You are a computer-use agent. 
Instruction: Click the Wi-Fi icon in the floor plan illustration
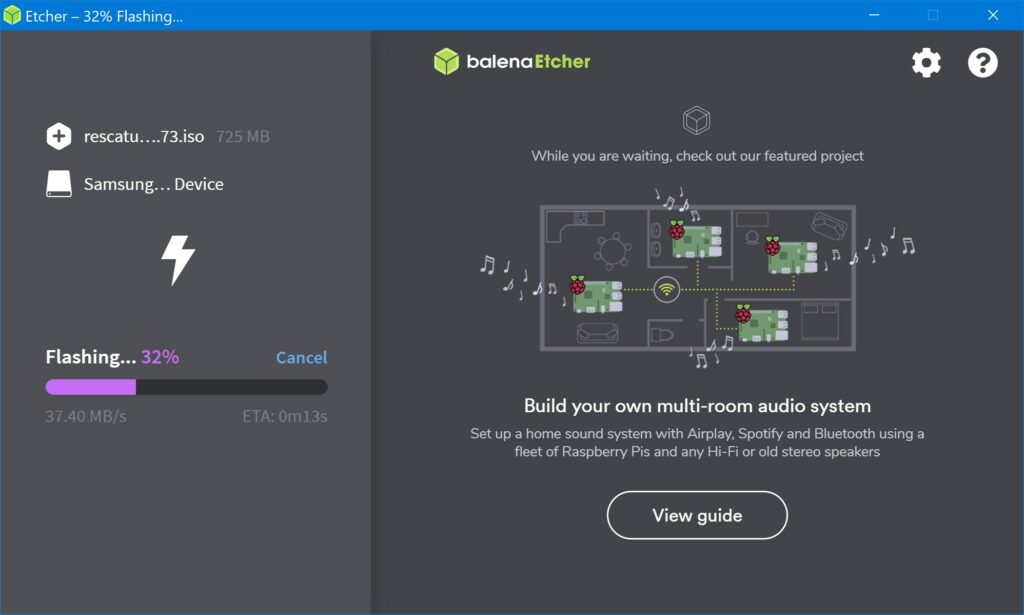(666, 289)
